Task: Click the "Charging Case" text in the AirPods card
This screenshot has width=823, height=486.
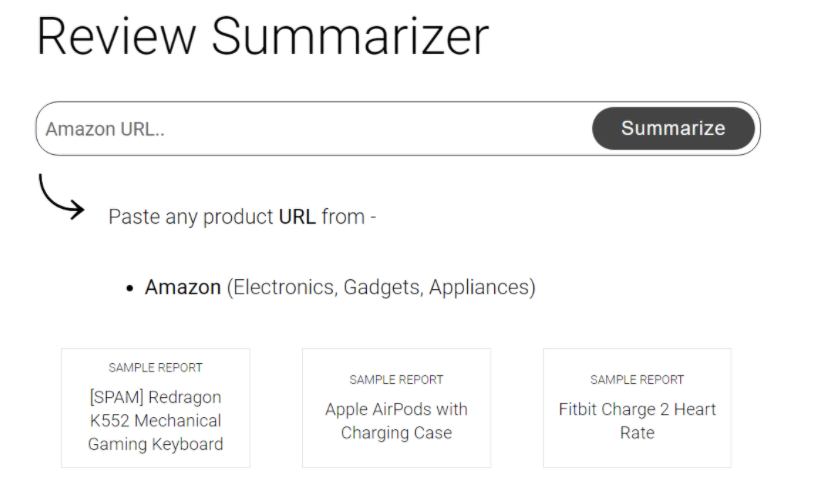Action: pyautogui.click(x=396, y=433)
